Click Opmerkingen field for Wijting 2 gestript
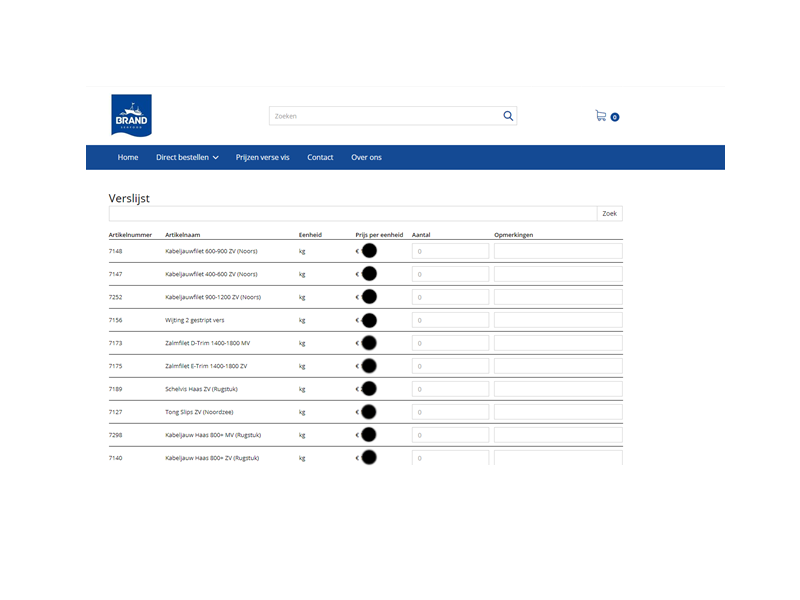Image resolution: width=800 pixels, height=600 pixels. tap(558, 320)
